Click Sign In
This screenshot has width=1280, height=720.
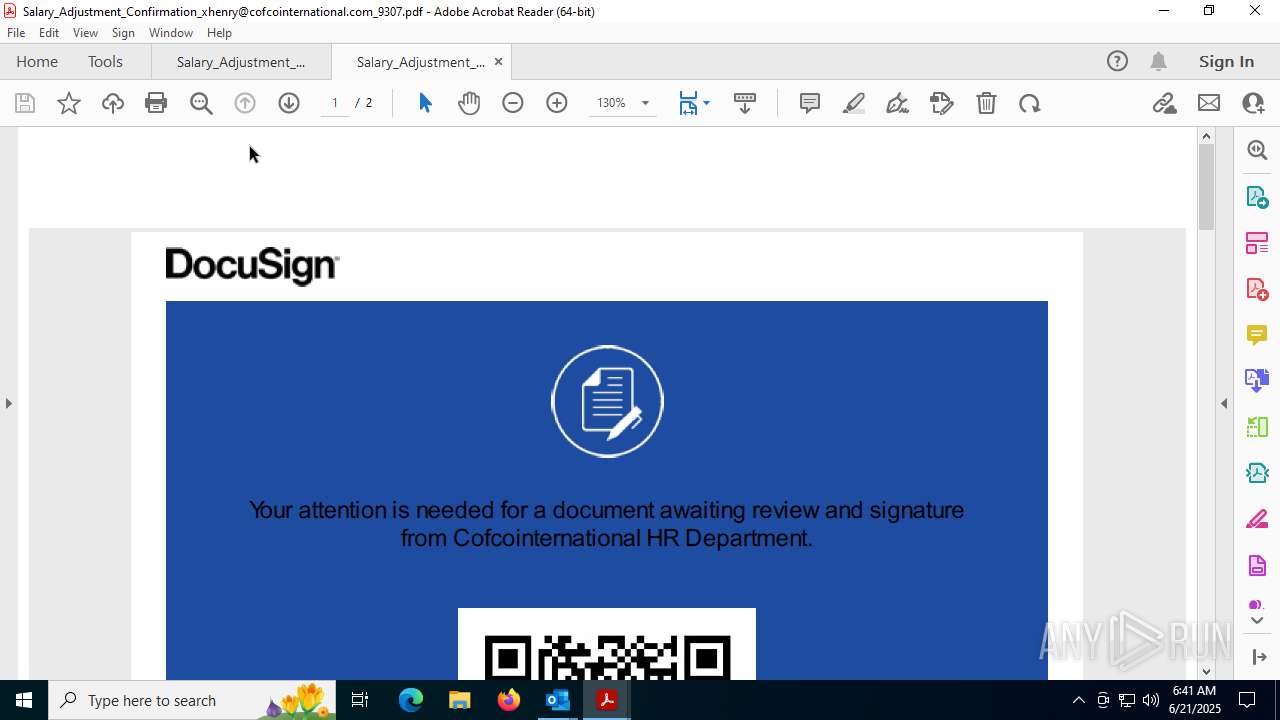1226,62
